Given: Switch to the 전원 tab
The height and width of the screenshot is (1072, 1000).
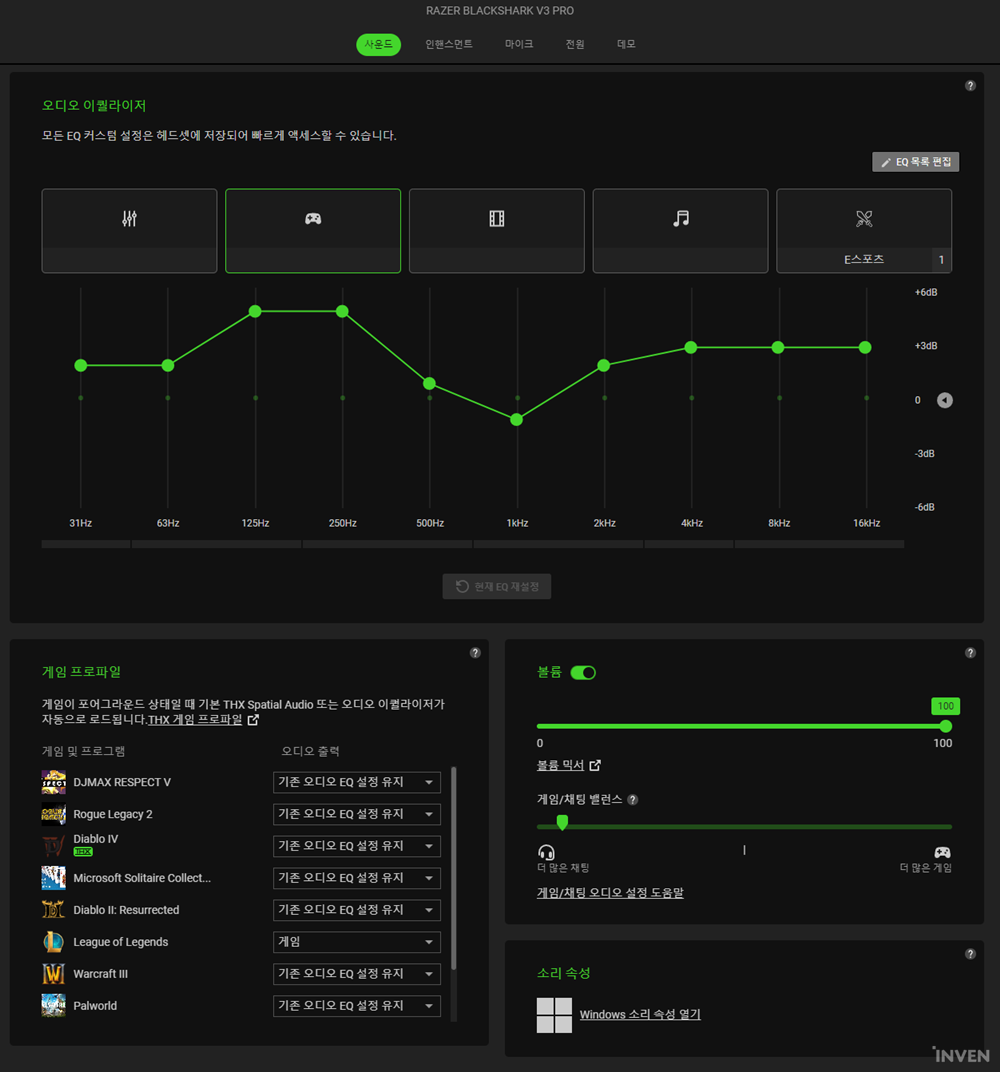Looking at the screenshot, I should pyautogui.click(x=575, y=44).
